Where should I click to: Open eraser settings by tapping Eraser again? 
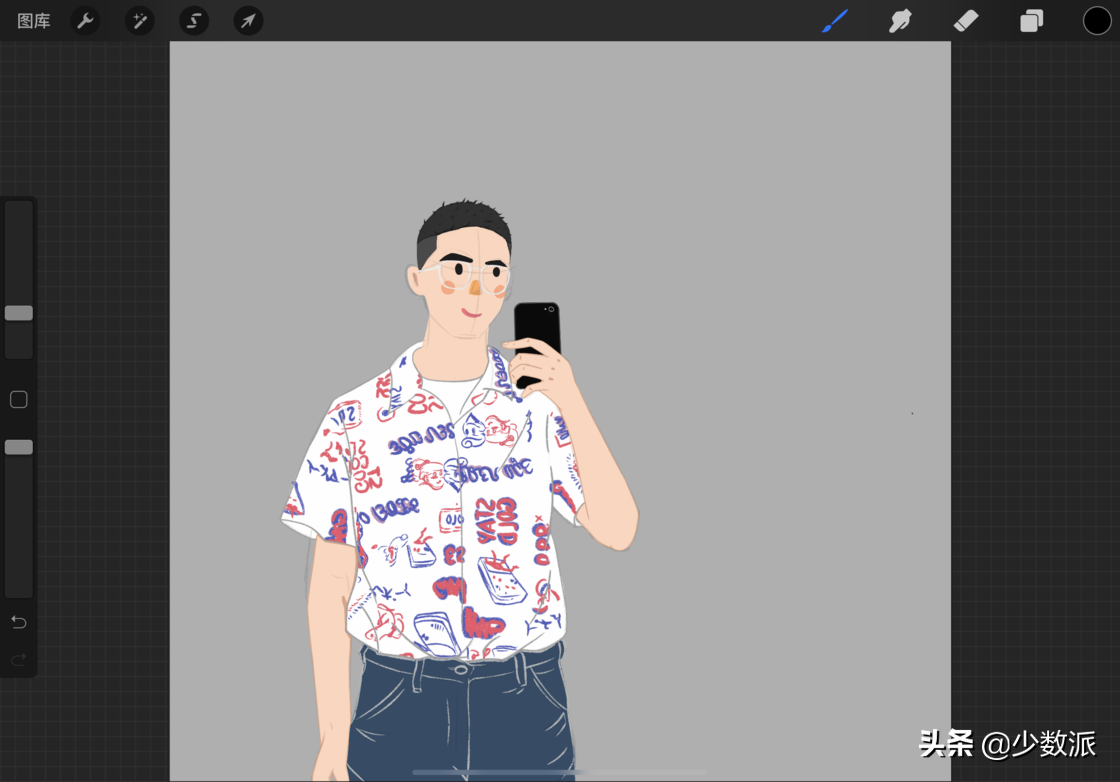coord(965,20)
